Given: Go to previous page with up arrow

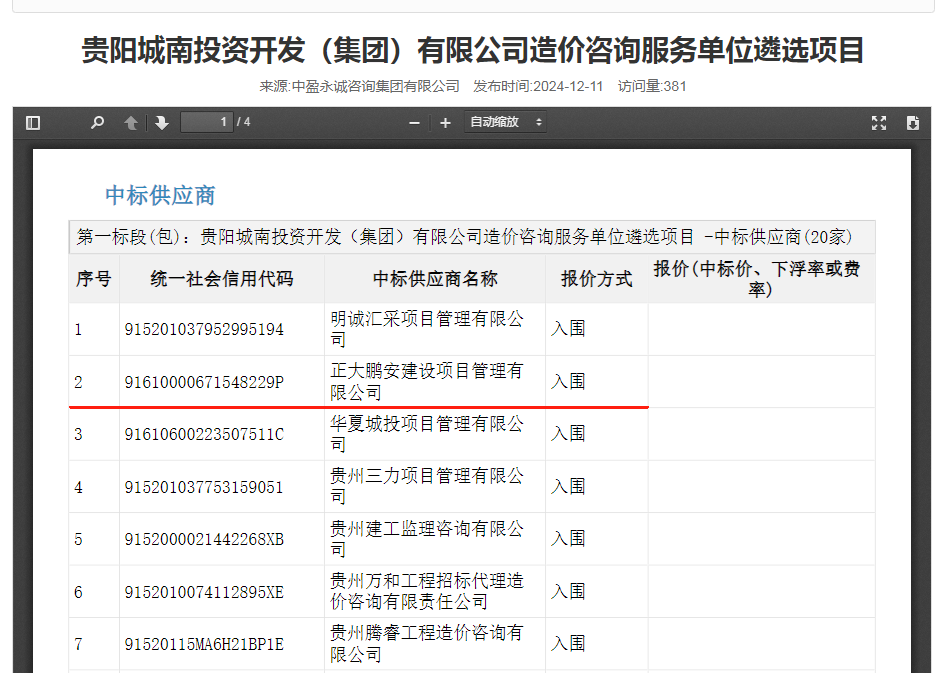Looking at the screenshot, I should pyautogui.click(x=131, y=123).
